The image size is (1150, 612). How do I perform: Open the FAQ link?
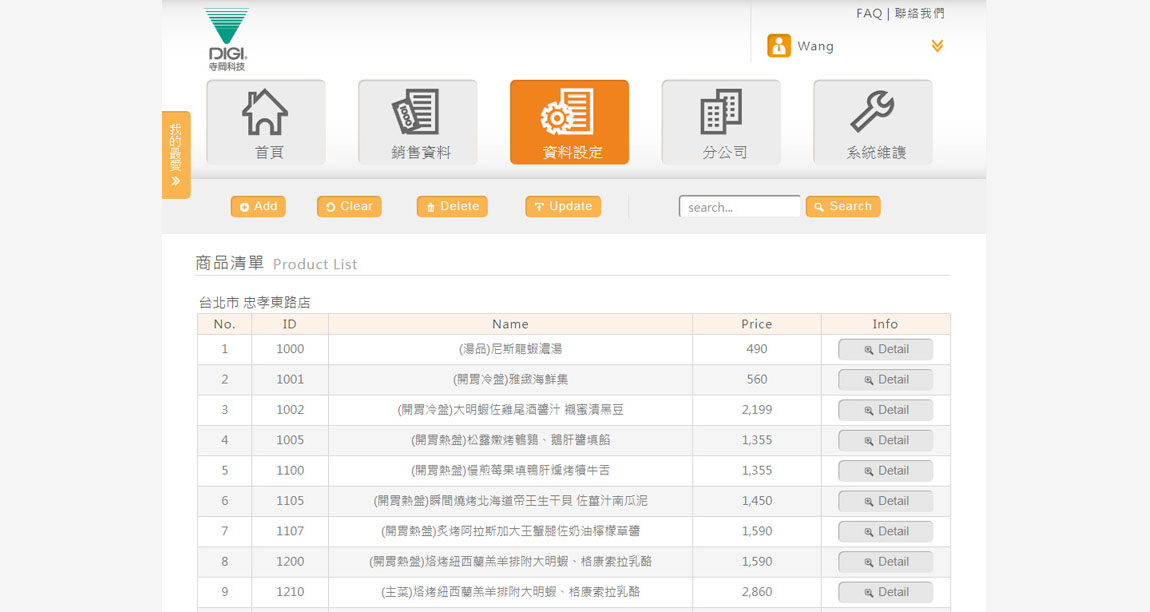869,13
